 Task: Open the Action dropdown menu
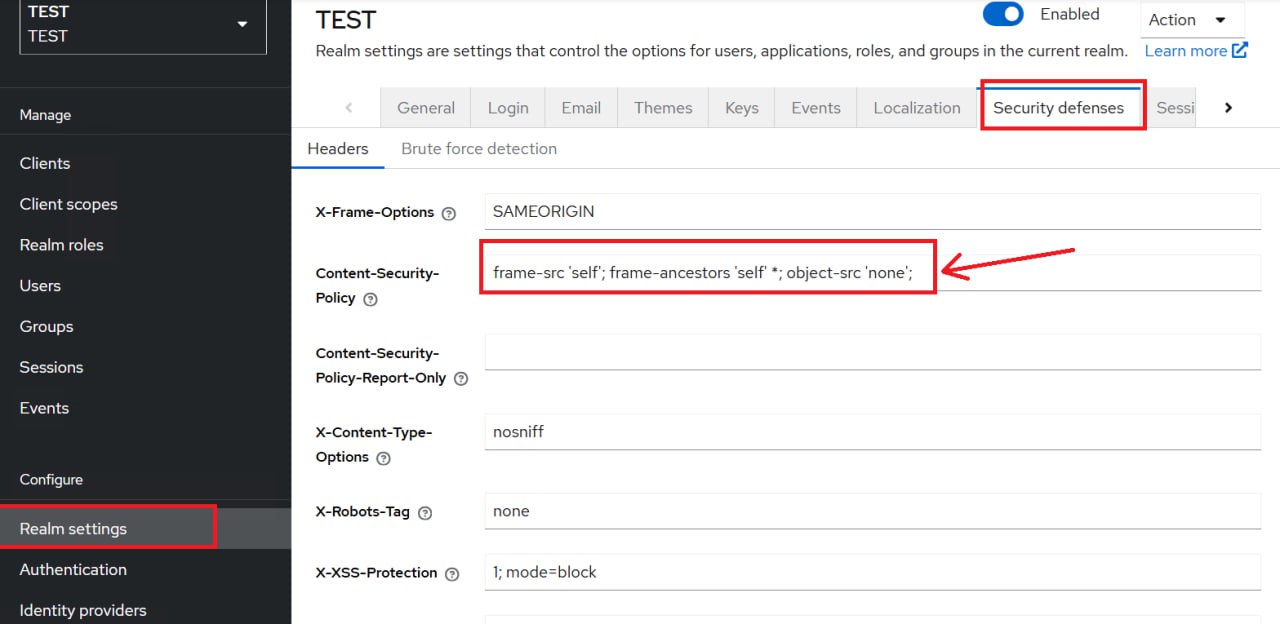(1192, 20)
